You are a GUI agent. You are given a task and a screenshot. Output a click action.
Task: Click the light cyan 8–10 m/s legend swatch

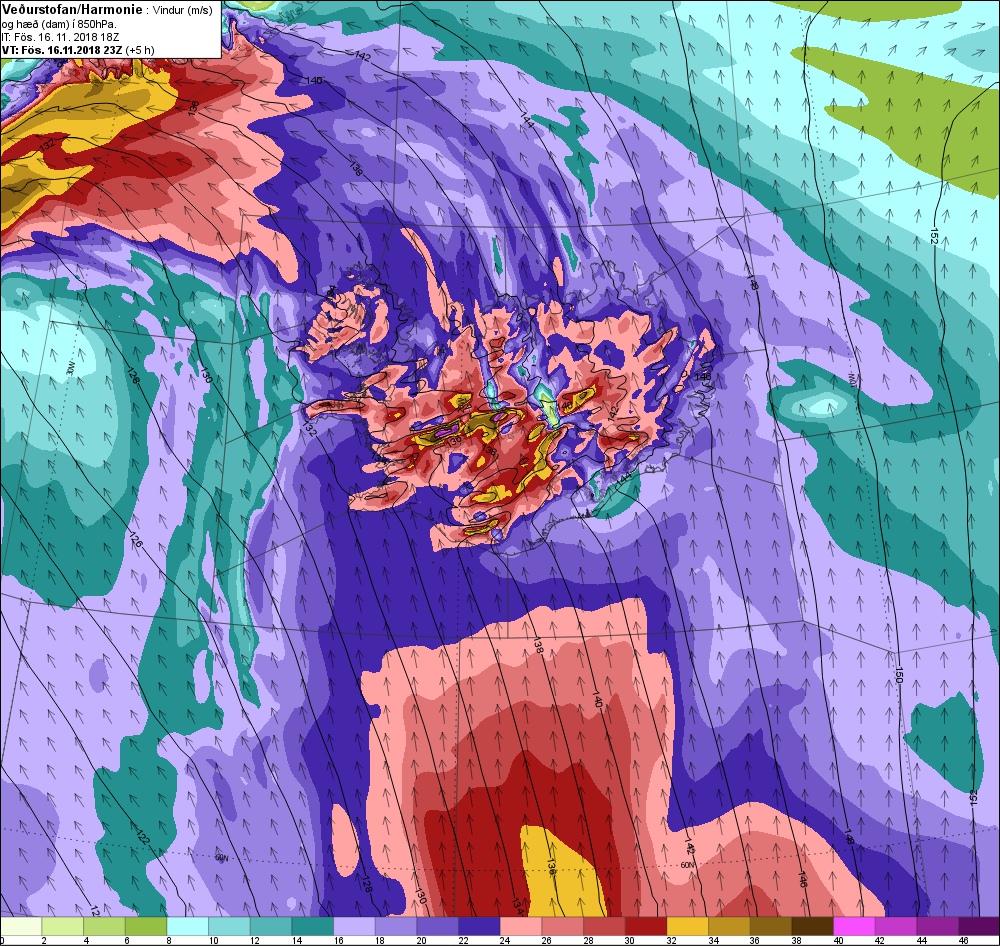pos(188,926)
